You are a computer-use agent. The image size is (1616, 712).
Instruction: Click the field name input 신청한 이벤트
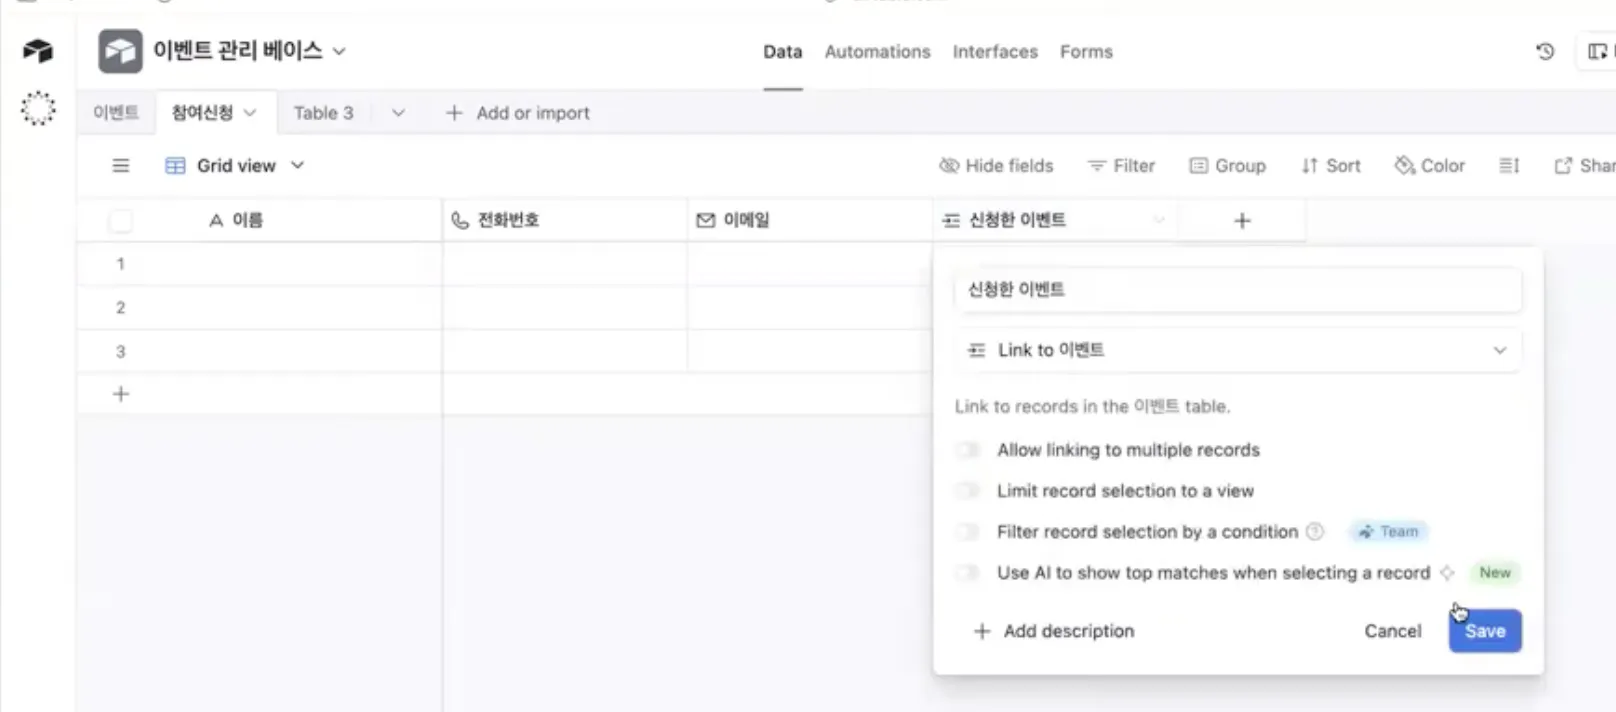point(1238,289)
